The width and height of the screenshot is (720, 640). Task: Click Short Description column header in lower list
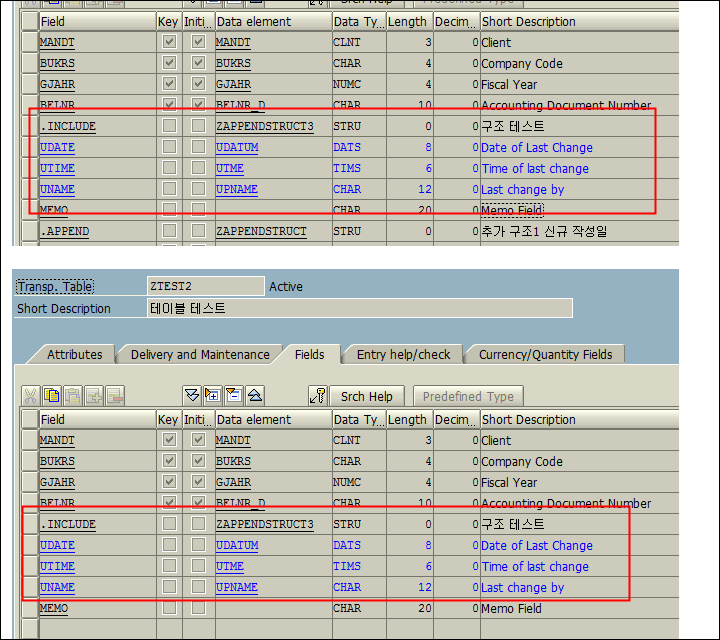(579, 419)
